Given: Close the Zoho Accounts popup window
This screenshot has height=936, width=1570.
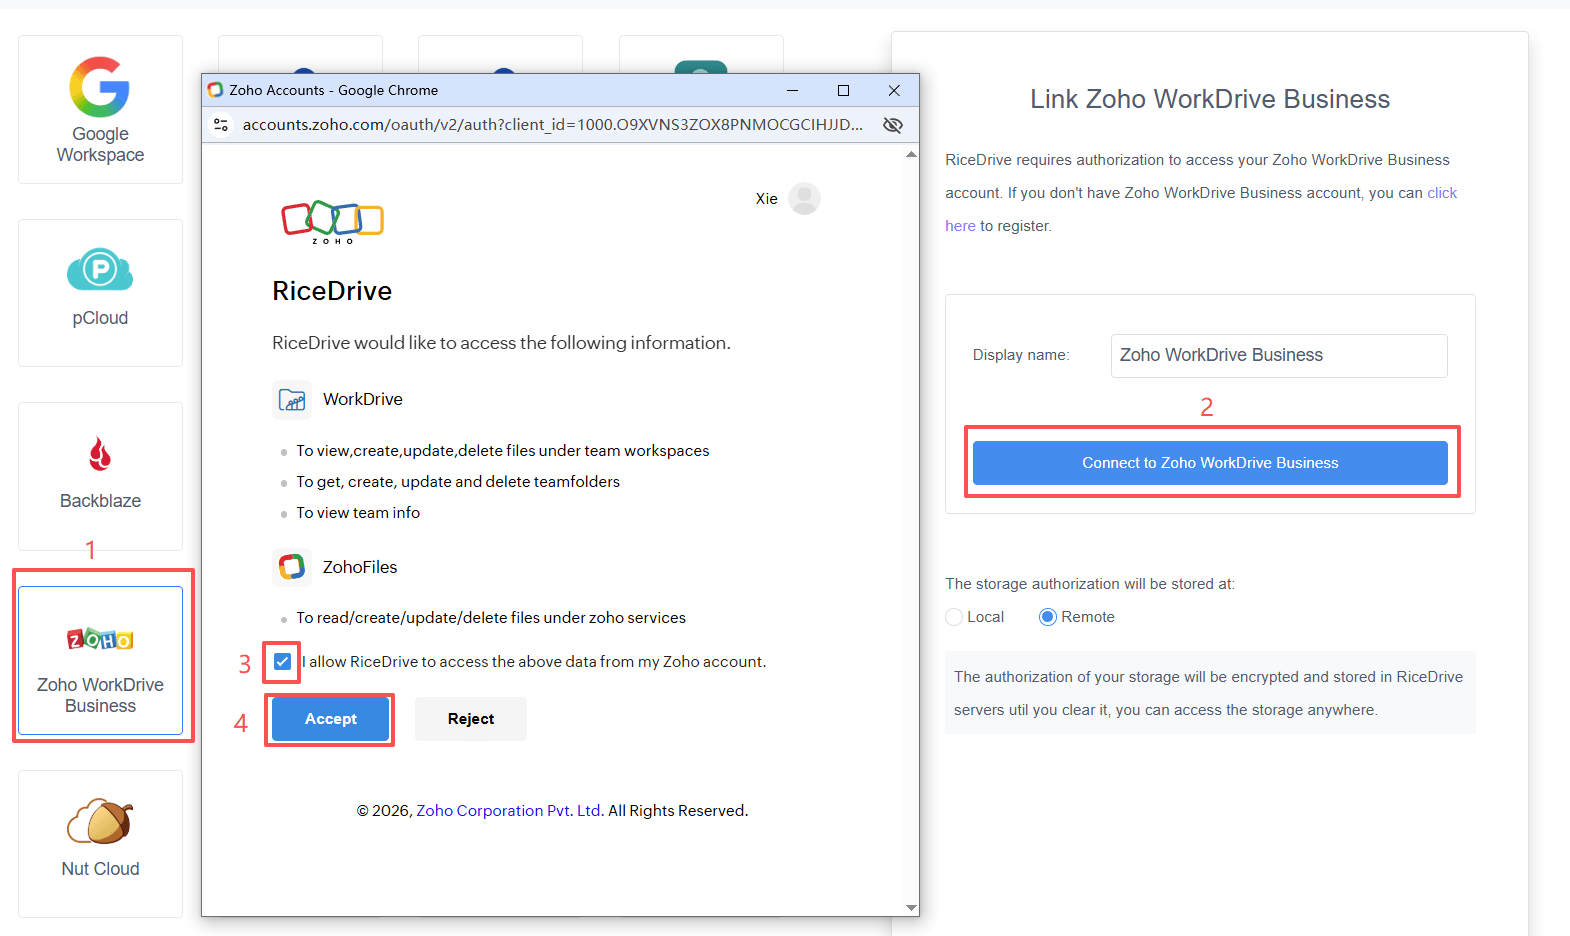Looking at the screenshot, I should coord(894,90).
